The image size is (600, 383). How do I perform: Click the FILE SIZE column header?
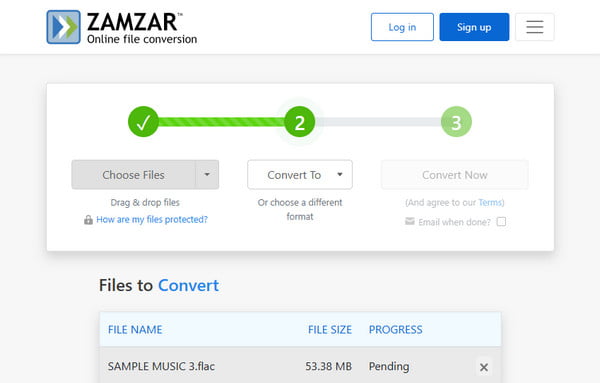click(x=330, y=330)
